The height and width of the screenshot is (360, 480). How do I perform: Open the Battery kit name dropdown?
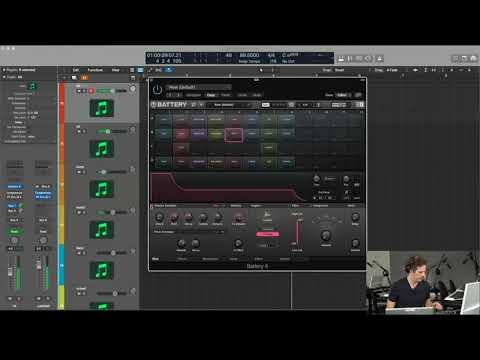[x=228, y=105]
